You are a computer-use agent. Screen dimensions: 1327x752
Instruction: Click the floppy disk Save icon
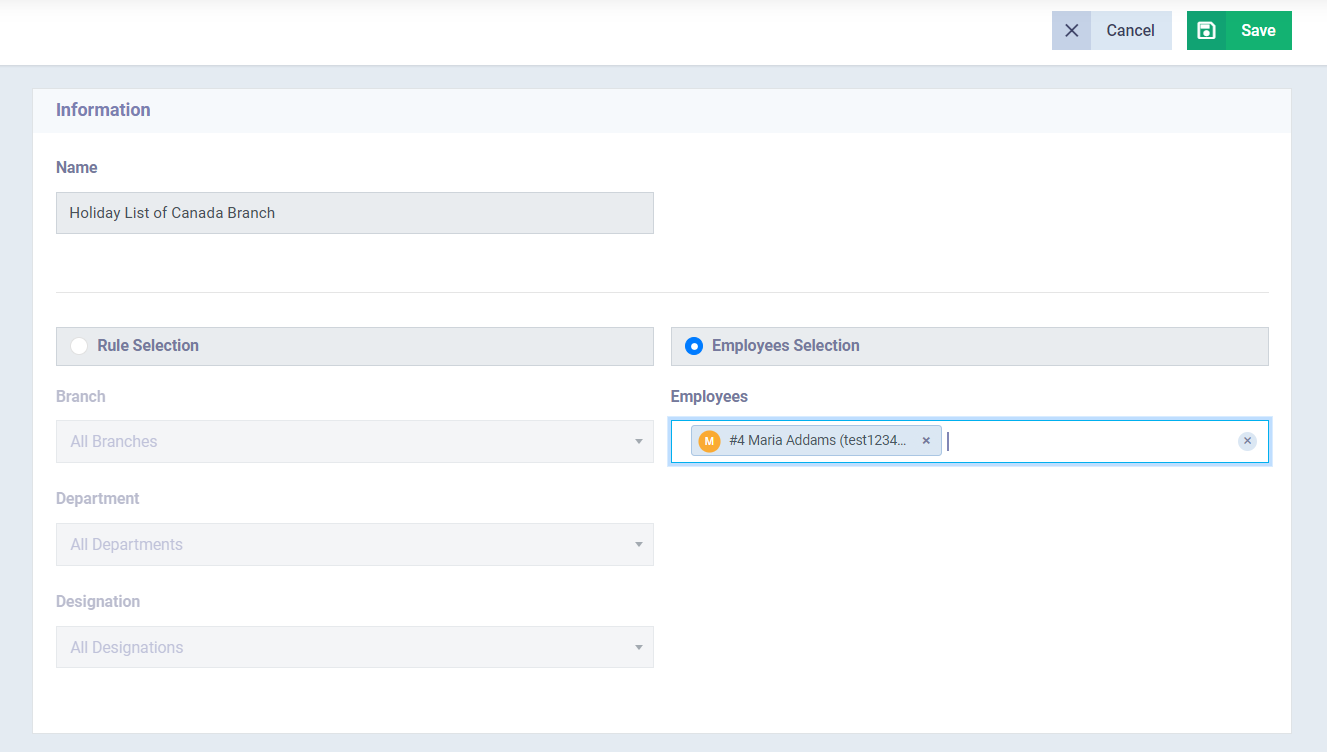click(x=1206, y=31)
